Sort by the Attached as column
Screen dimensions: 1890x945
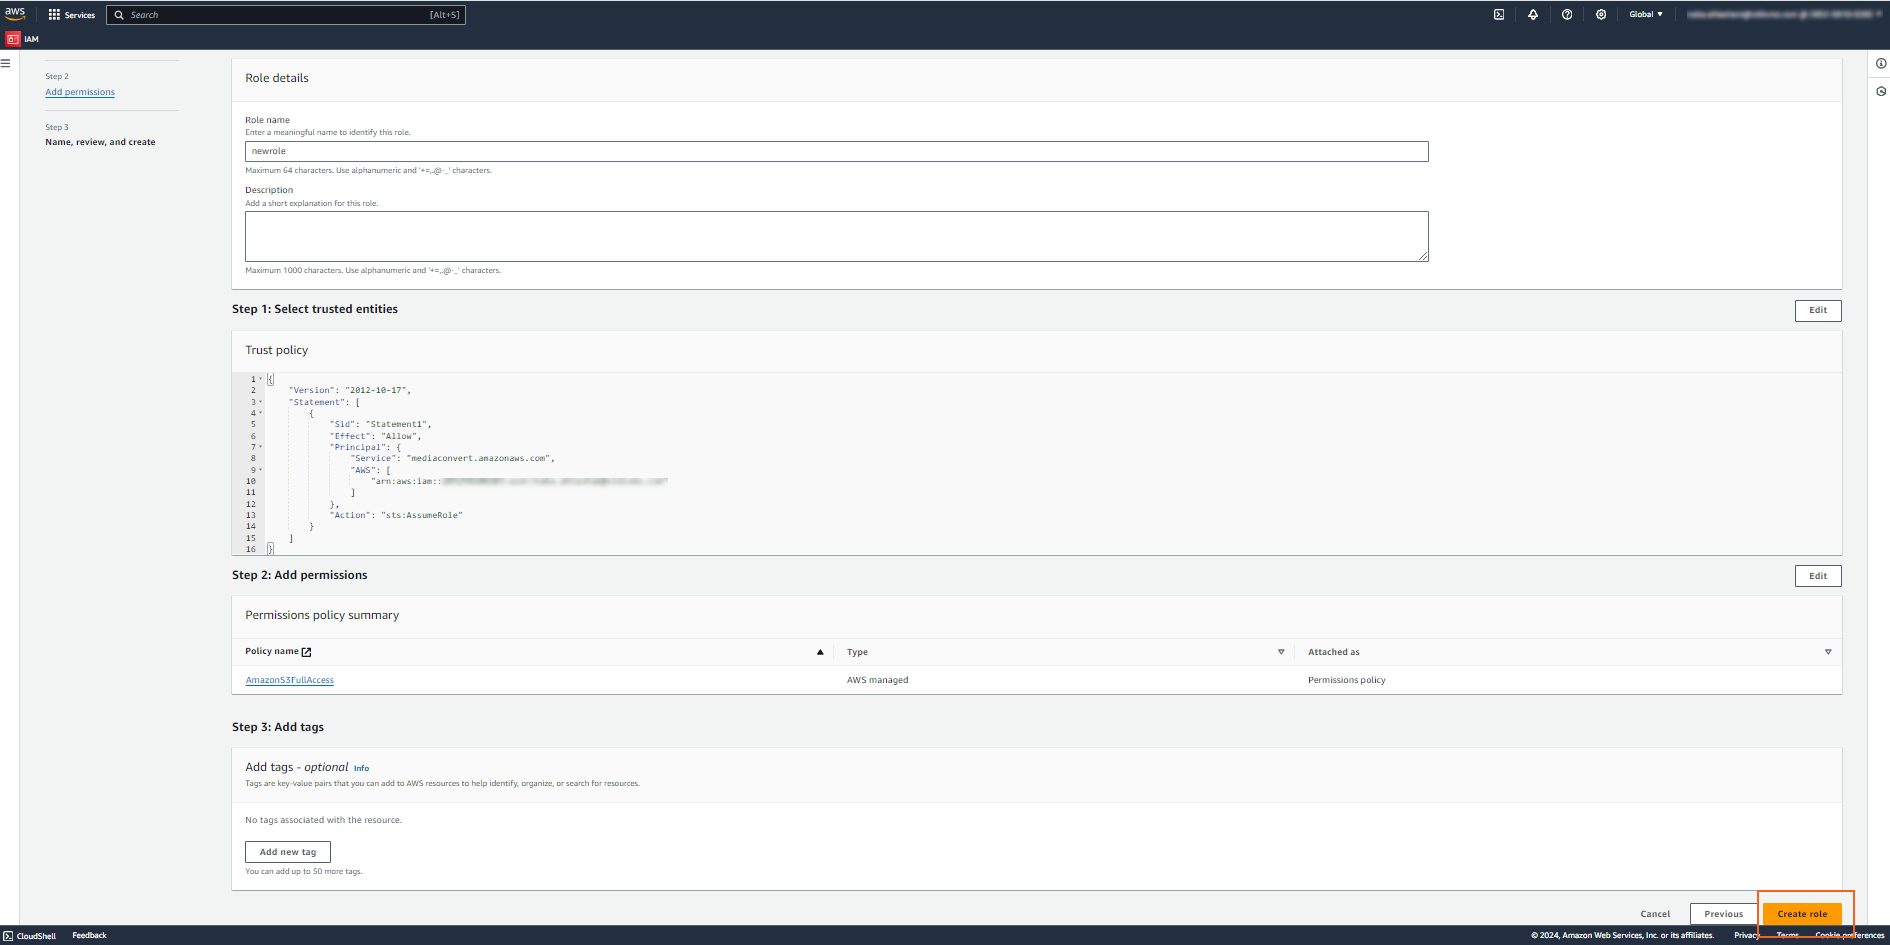[x=1827, y=652]
